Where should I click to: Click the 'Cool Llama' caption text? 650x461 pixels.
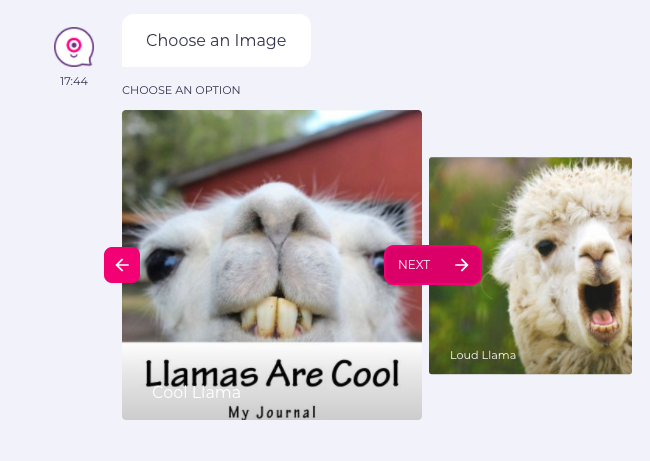[196, 392]
